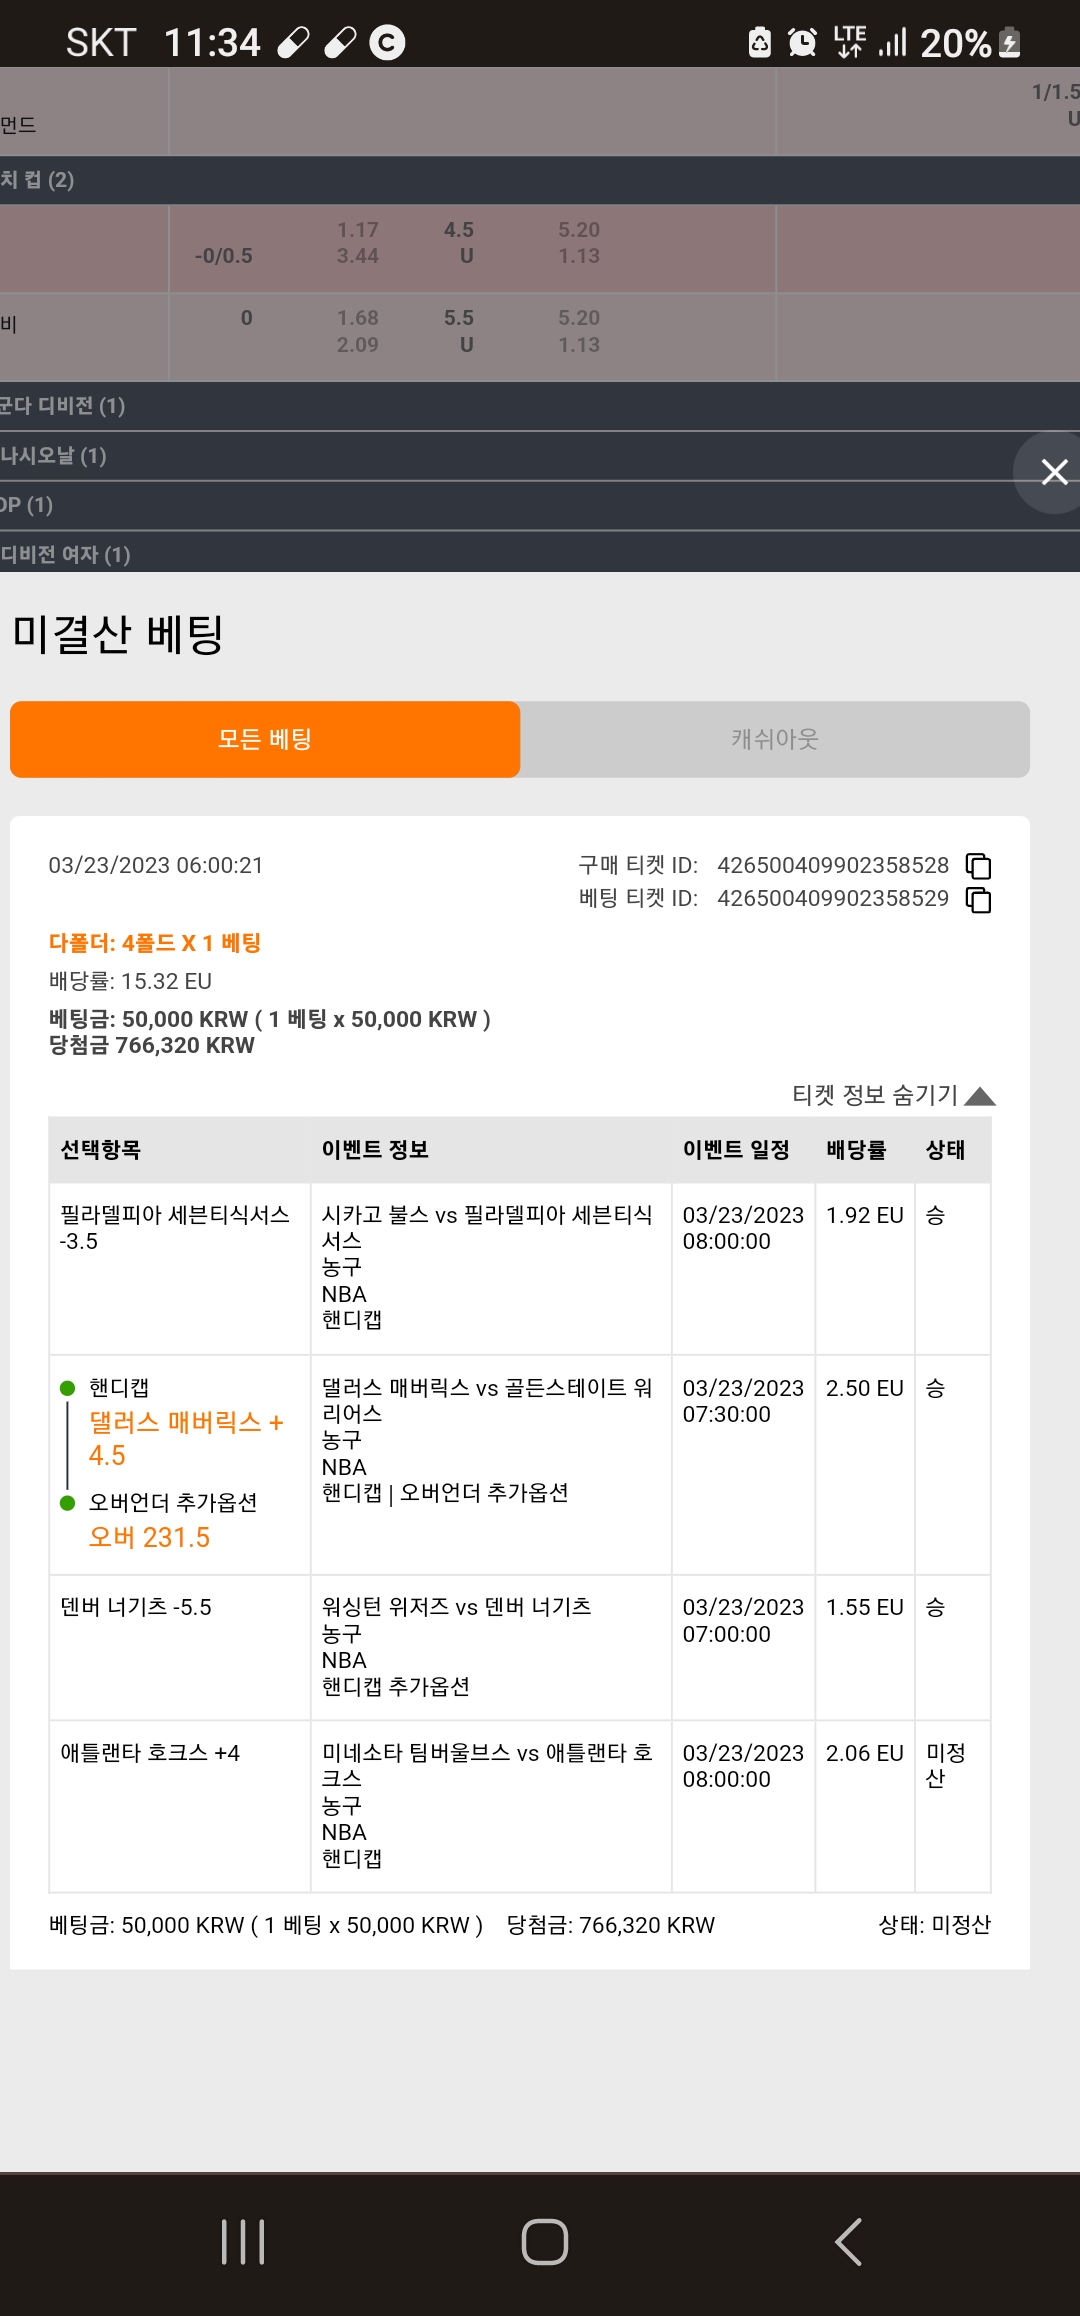Tap the Android recent apps icon

click(x=243, y=2241)
